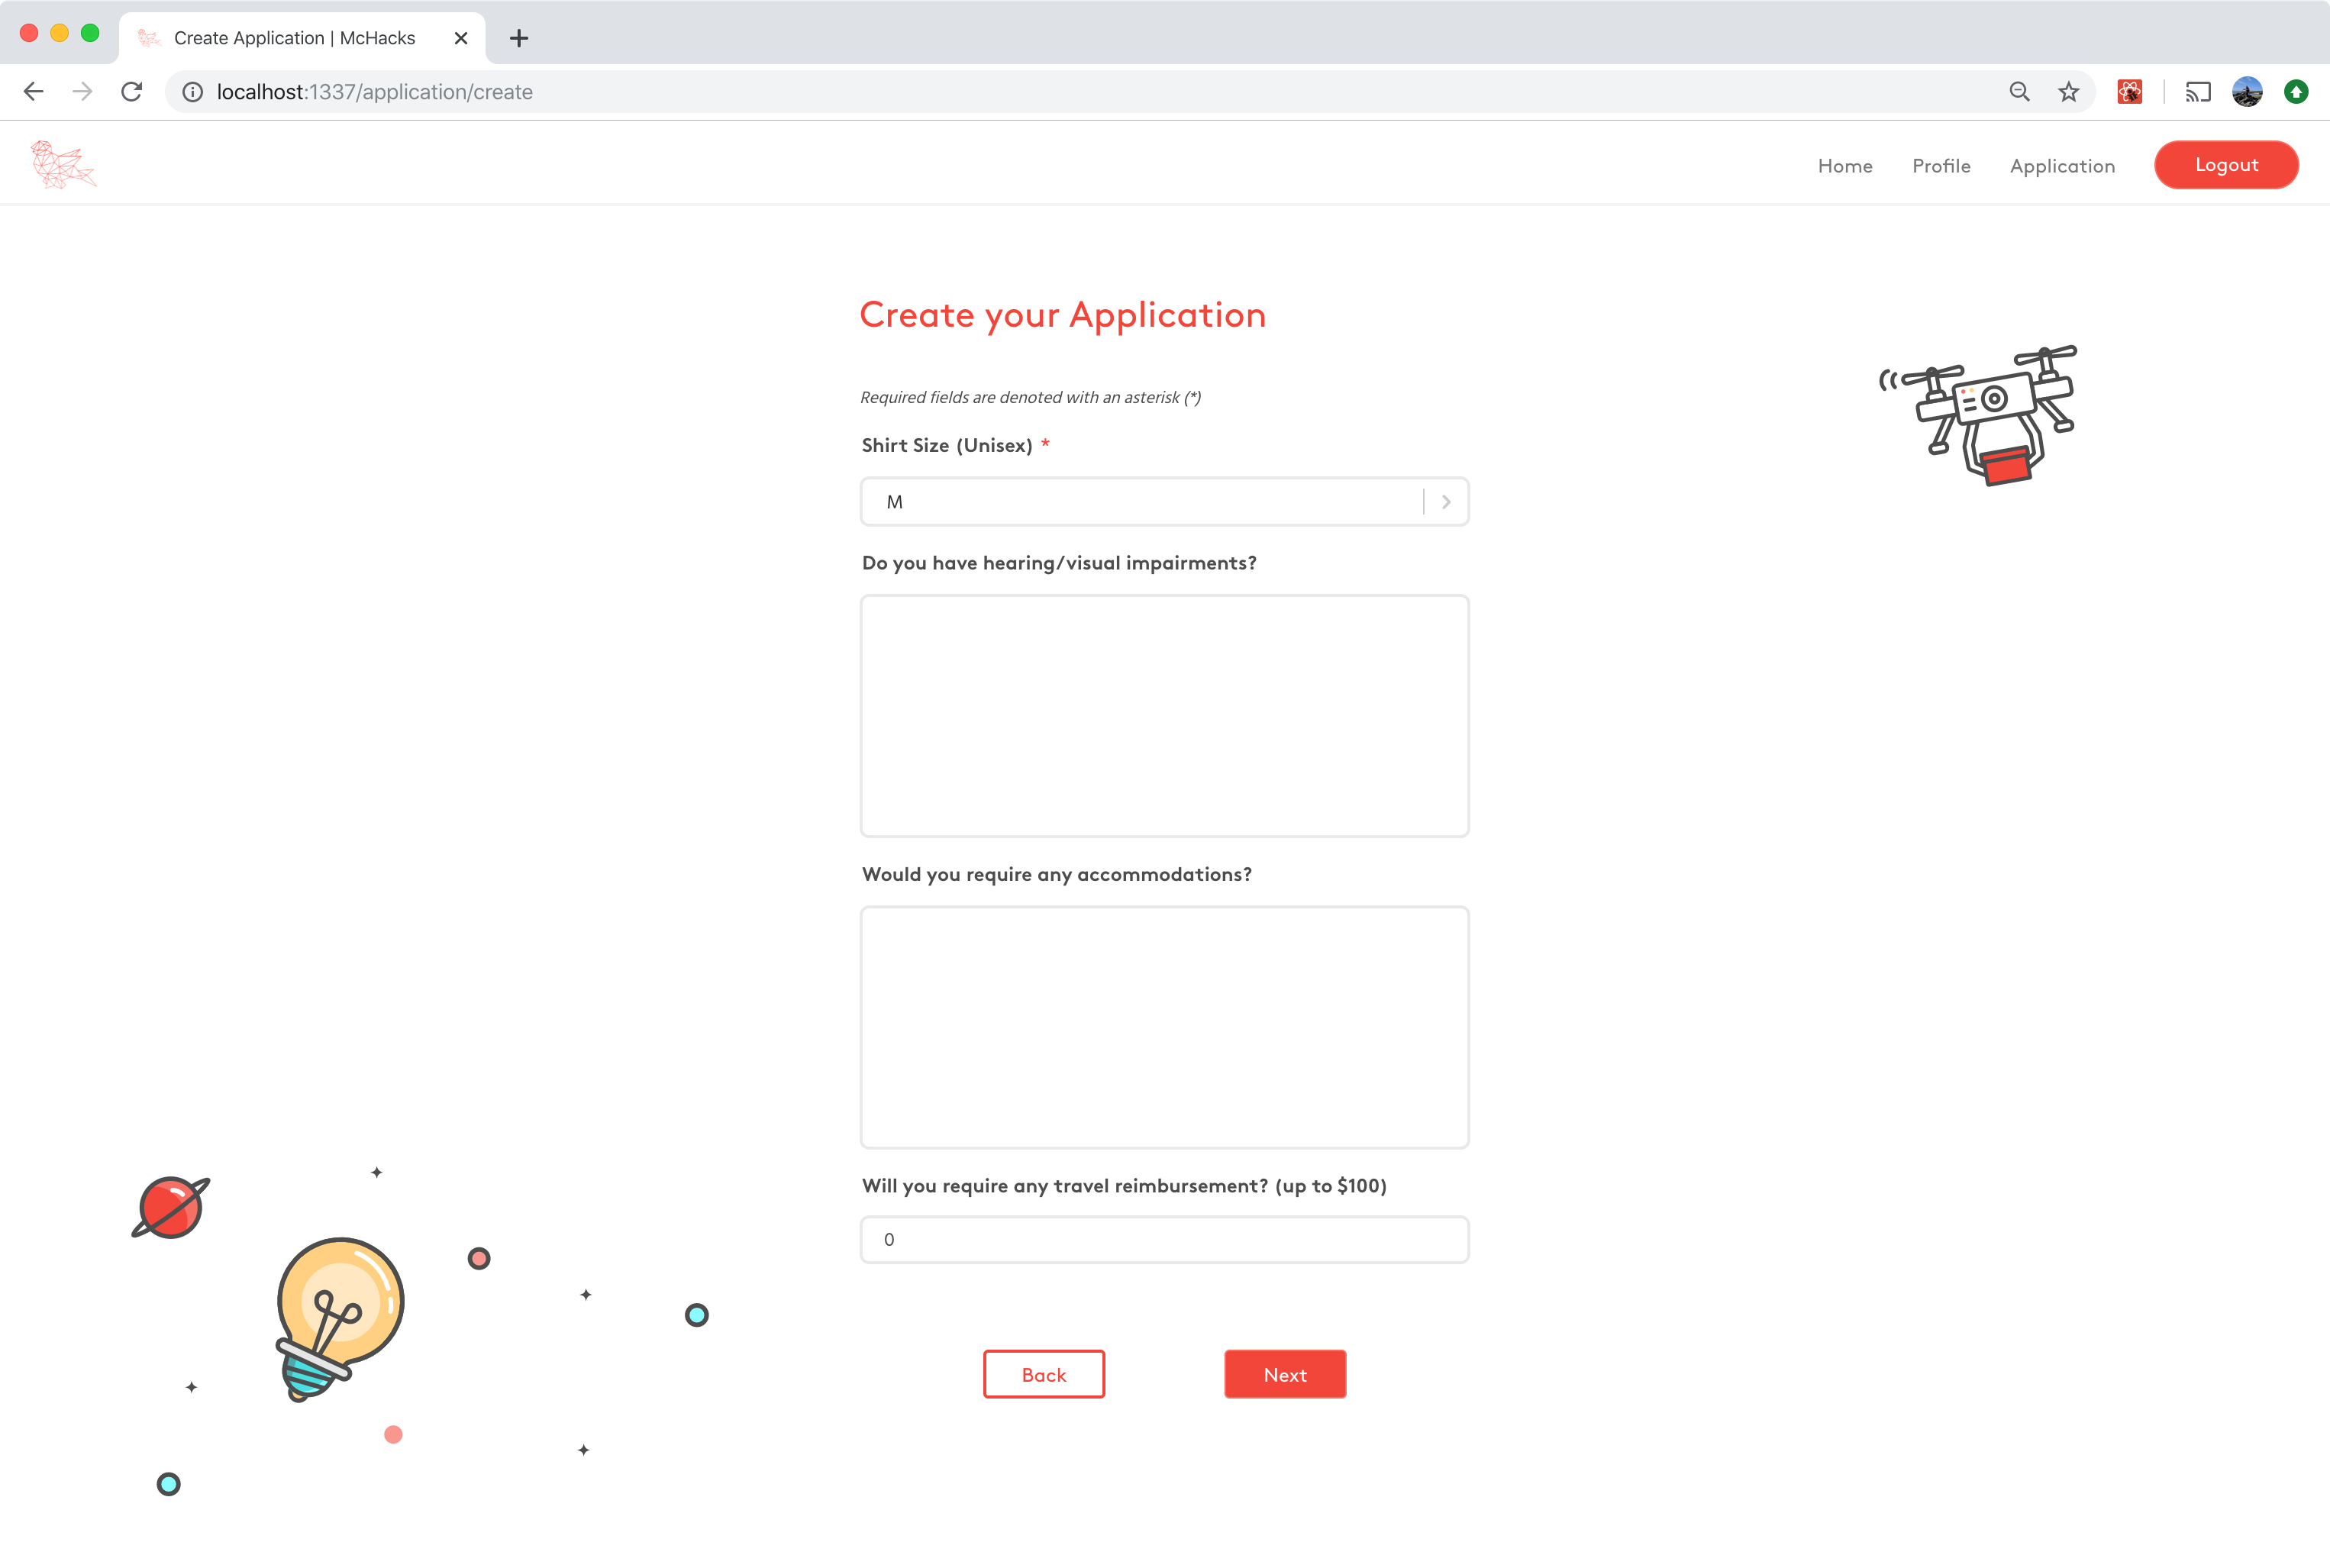Focus the travel reimbursement amount field
Image resolution: width=2330 pixels, height=1568 pixels.
tap(1164, 1240)
